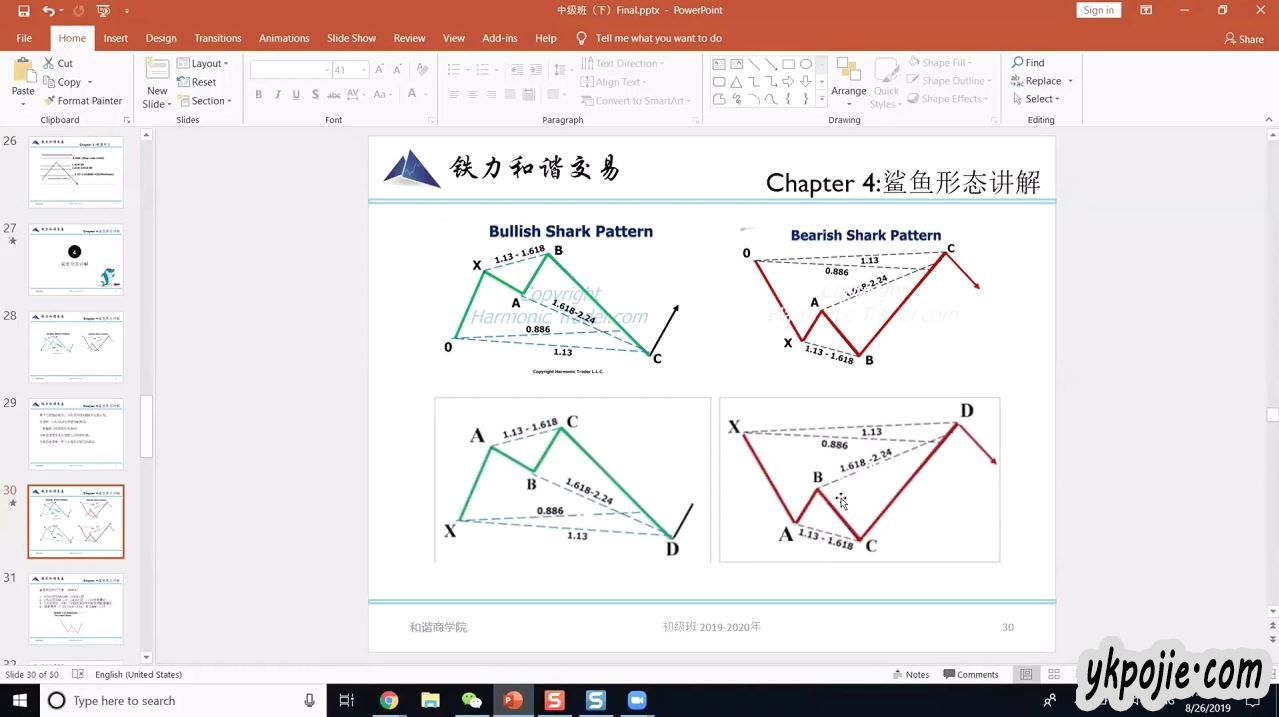
Task: Toggle the Comments pane in status bar
Action: [970, 675]
